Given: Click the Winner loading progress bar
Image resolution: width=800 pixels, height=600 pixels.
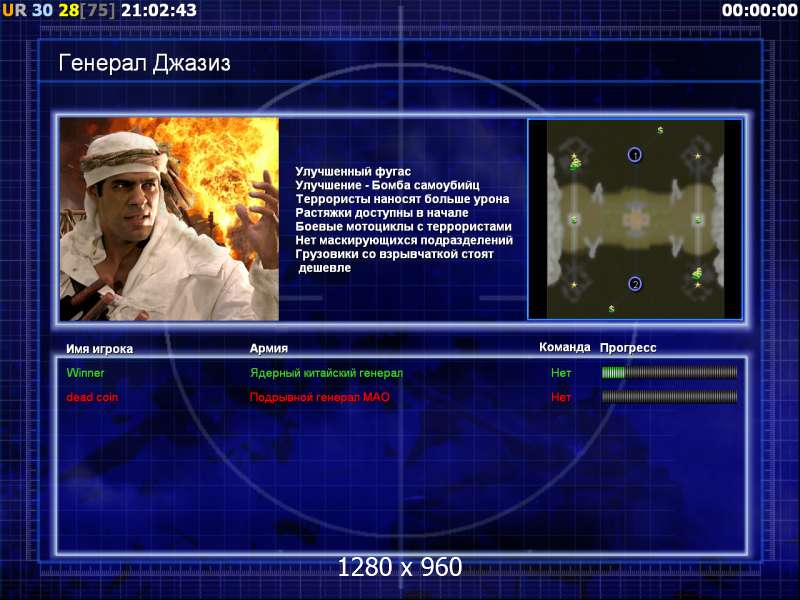Looking at the screenshot, I should click(x=669, y=373).
